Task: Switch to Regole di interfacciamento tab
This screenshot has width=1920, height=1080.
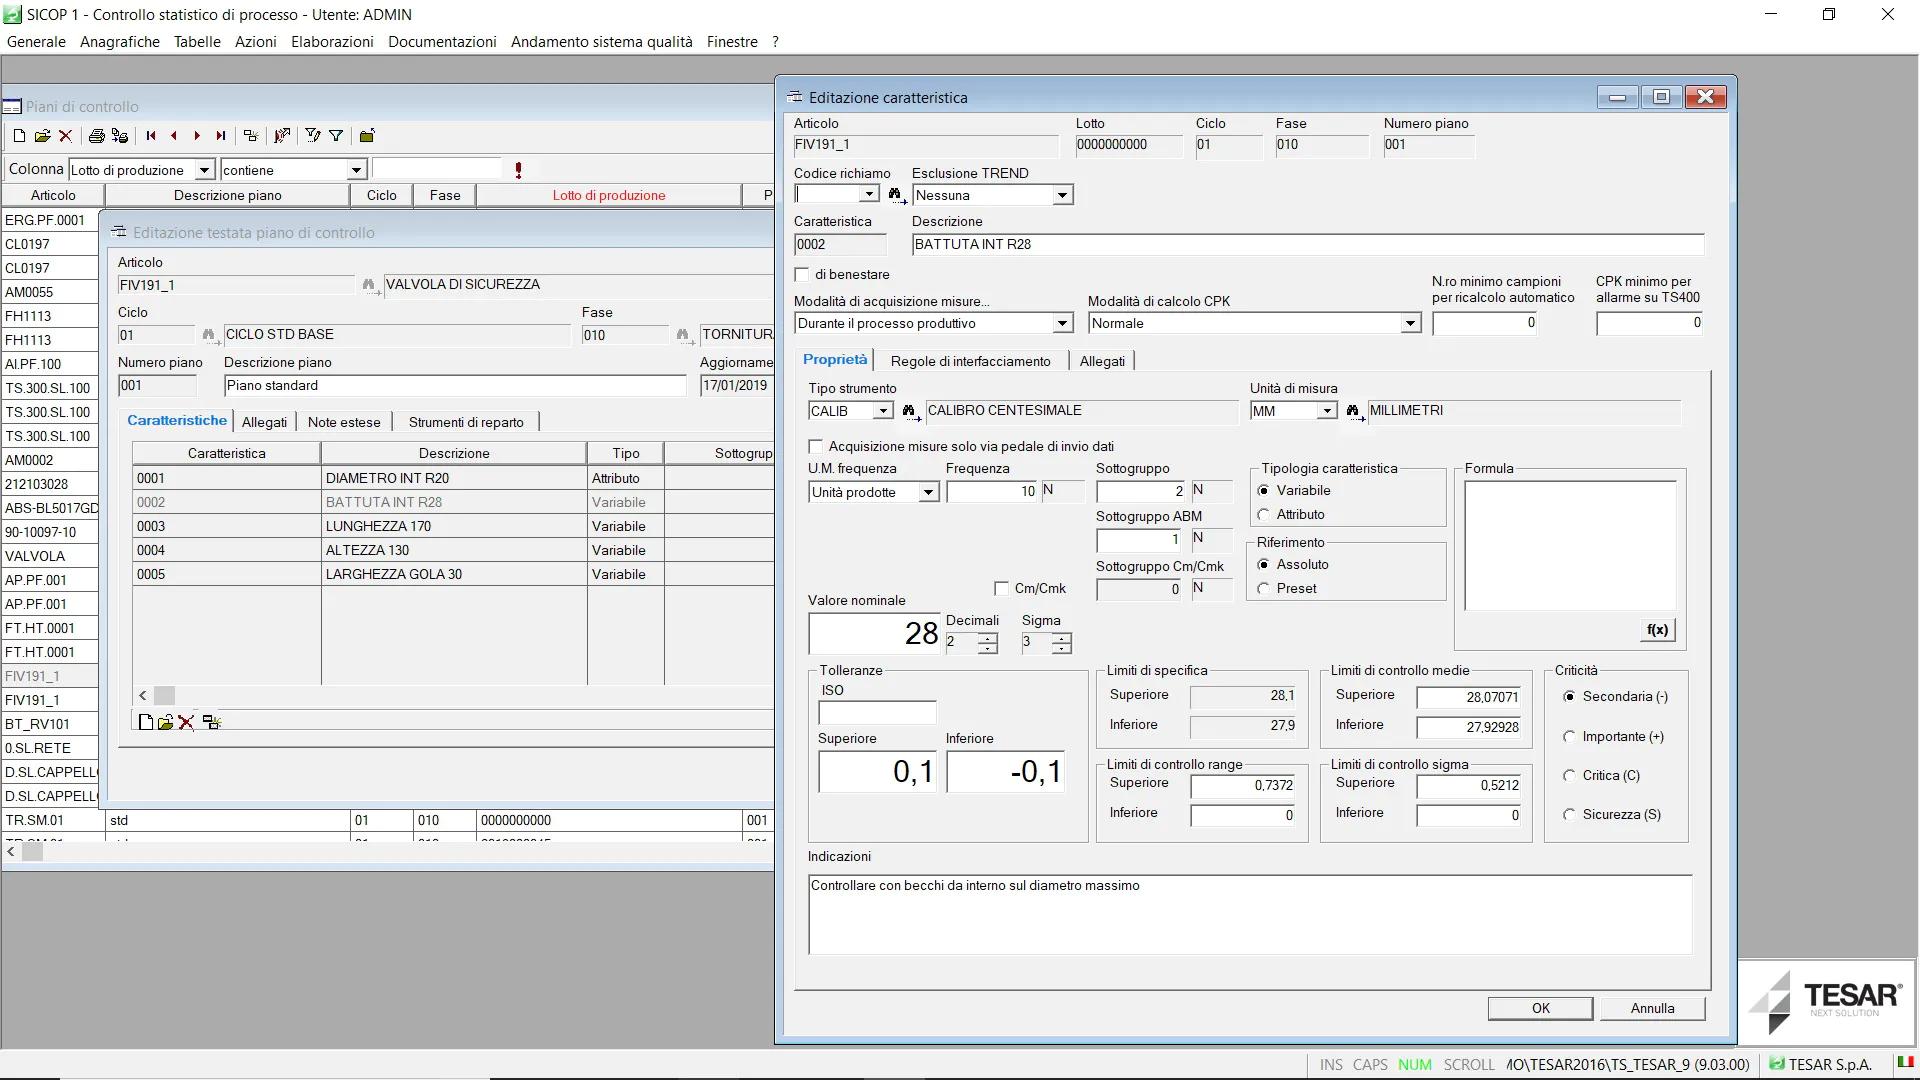Action: pyautogui.click(x=970, y=361)
